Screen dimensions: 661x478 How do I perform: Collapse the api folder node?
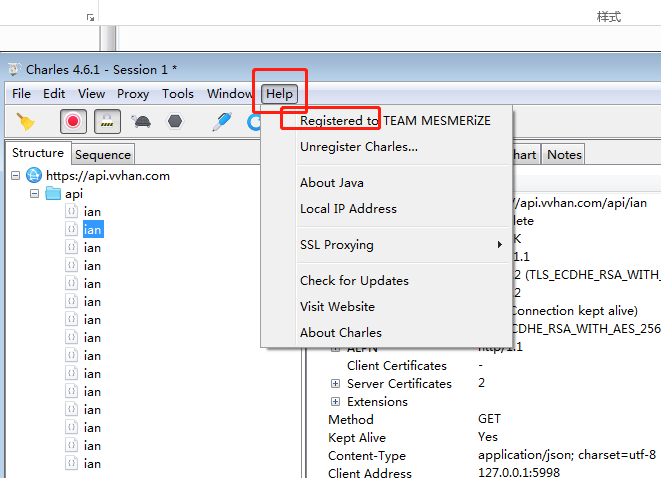(35, 193)
